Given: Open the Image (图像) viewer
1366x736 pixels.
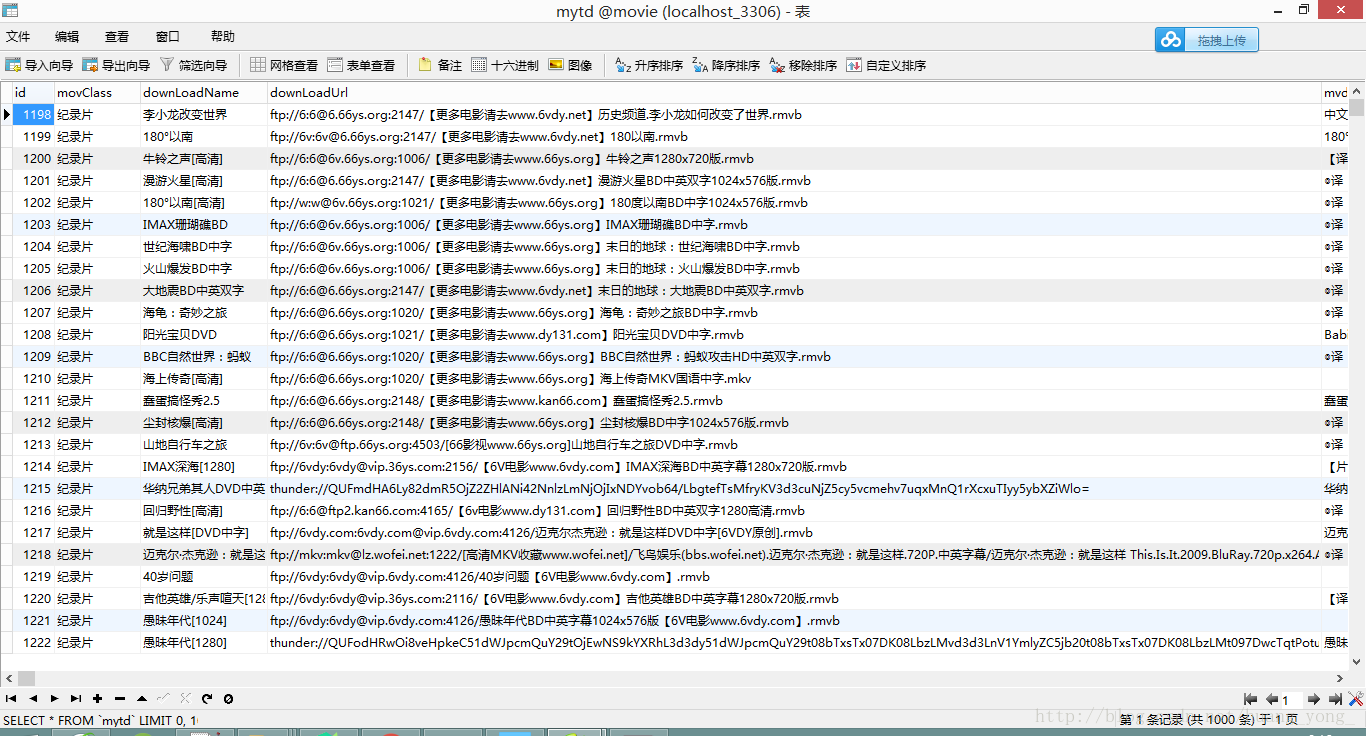Looking at the screenshot, I should point(570,65).
